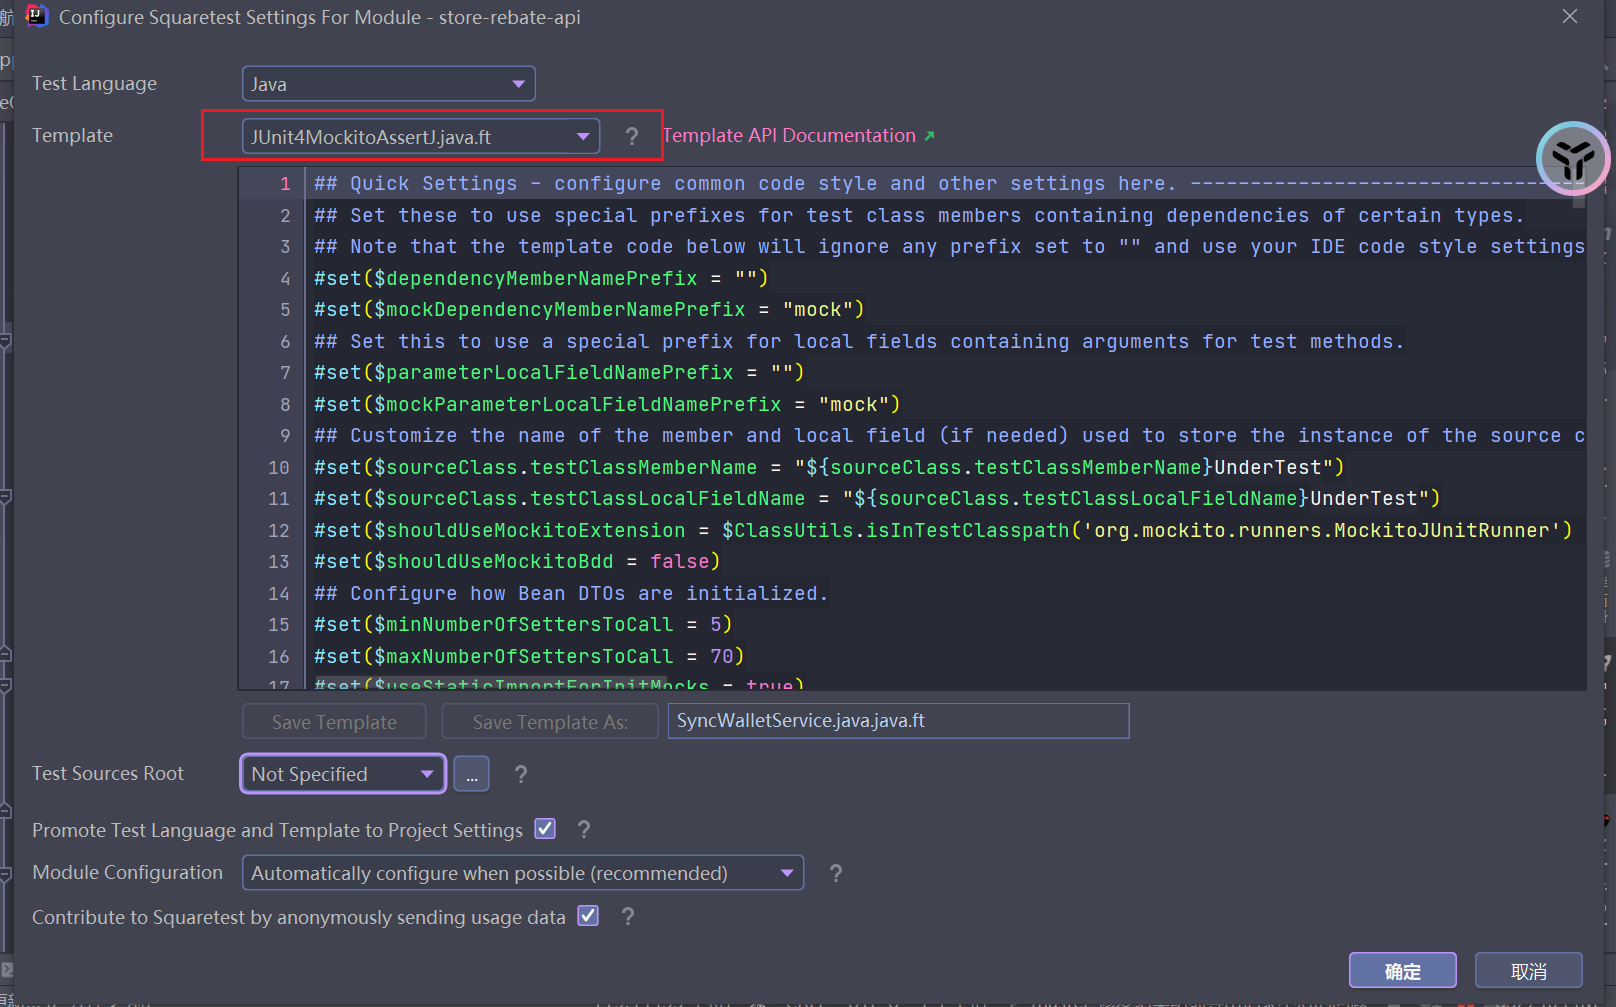The image size is (1616, 1007).
Task: Click the maxNumberOfSettersToCall line
Action: [529, 656]
